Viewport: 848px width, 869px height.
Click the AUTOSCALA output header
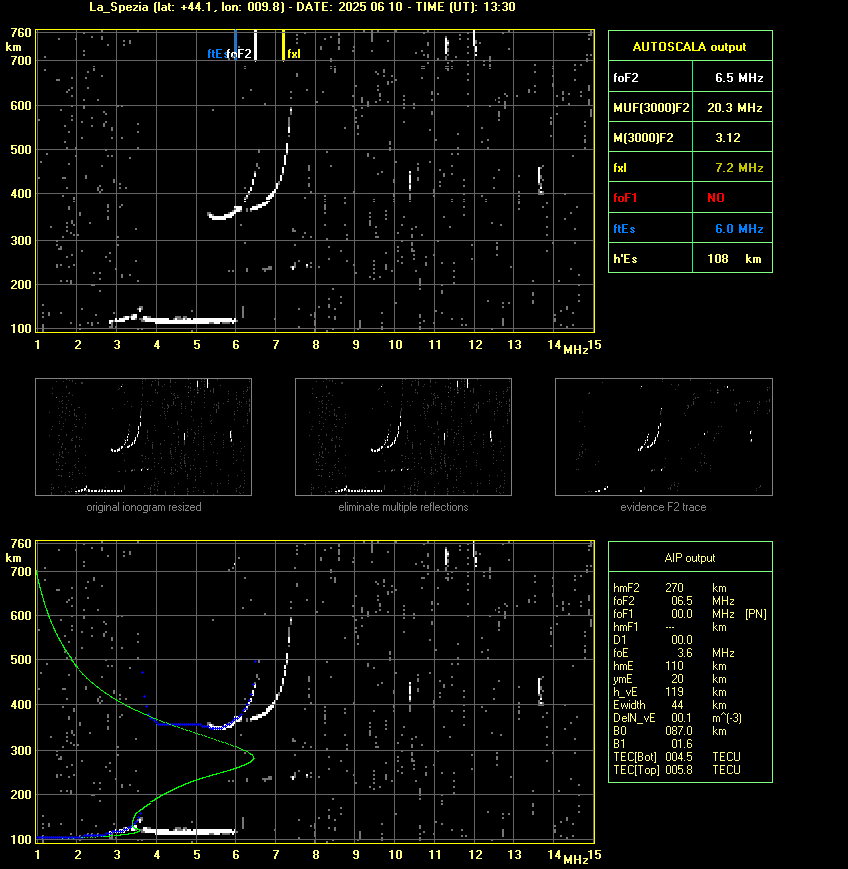(690, 47)
